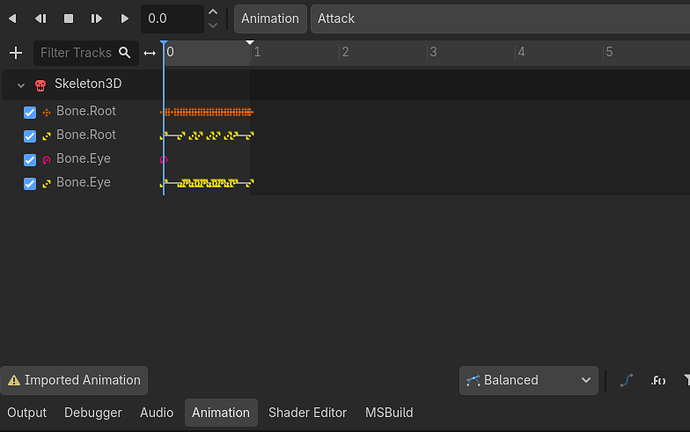This screenshot has height=432, width=690.
Task: Disable the Bone.Root rotation track checkbox
Action: (29, 136)
